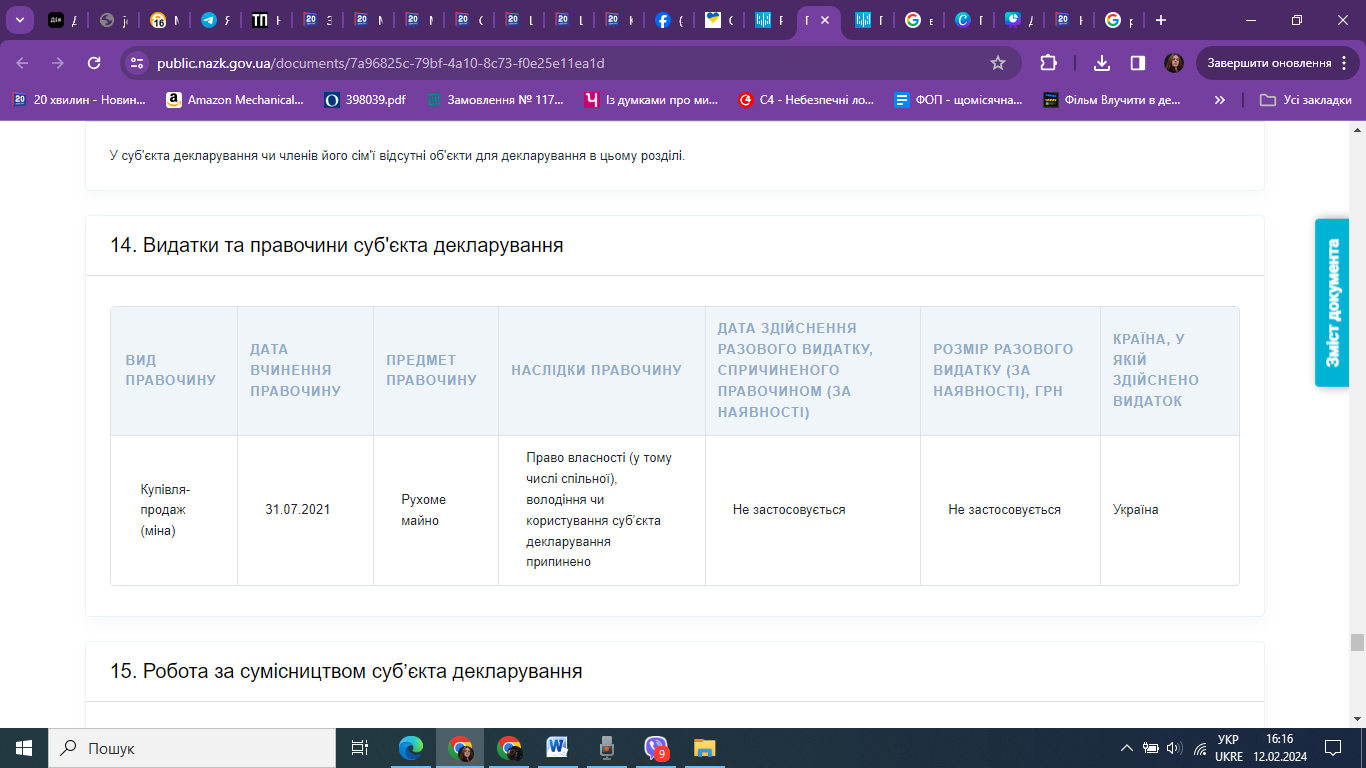Click the view site information icon

tap(138, 63)
